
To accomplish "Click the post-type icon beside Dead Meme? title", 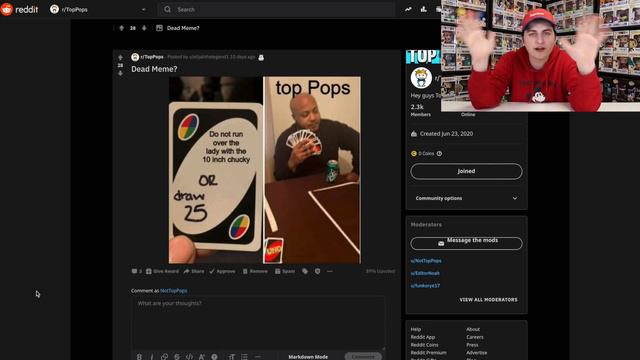I will pos(159,28).
